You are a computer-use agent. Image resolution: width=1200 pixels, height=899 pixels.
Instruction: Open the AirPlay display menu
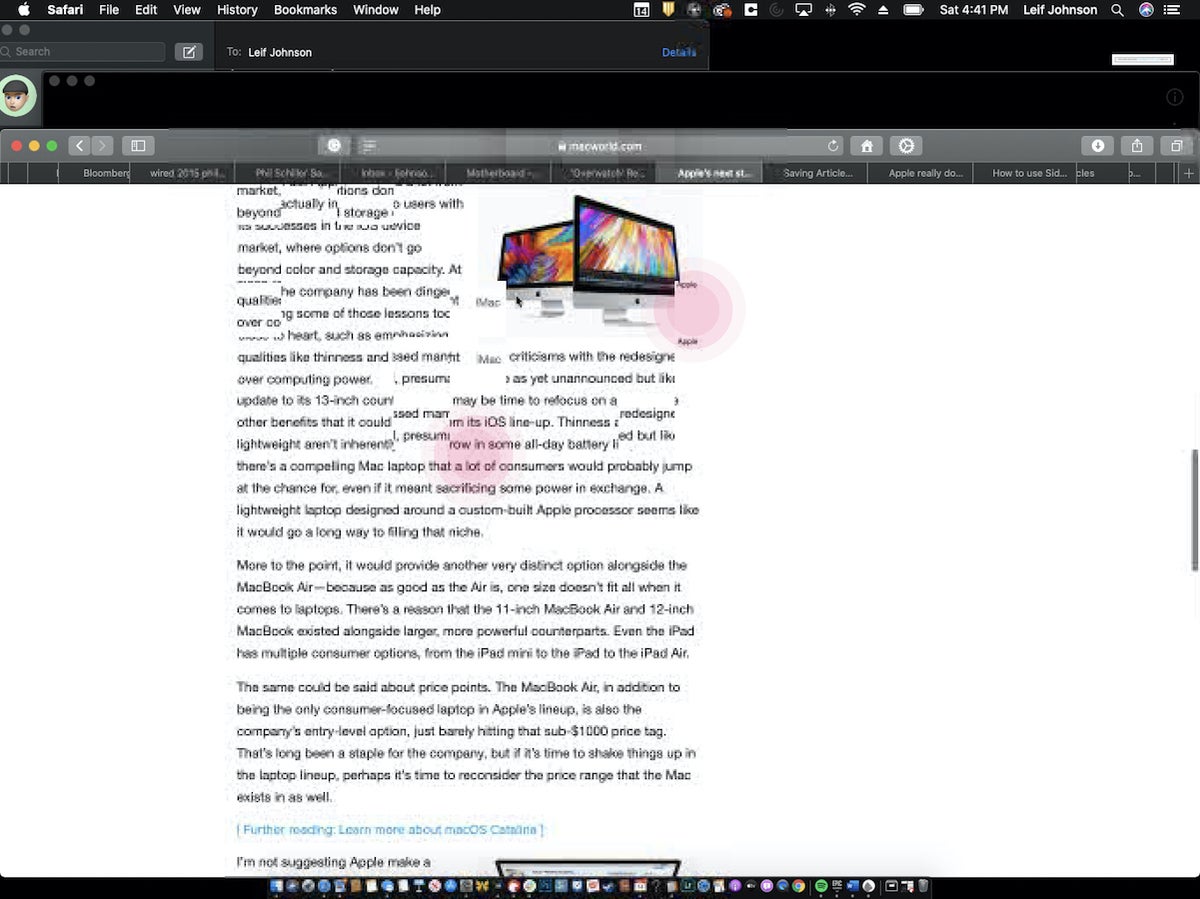(803, 10)
